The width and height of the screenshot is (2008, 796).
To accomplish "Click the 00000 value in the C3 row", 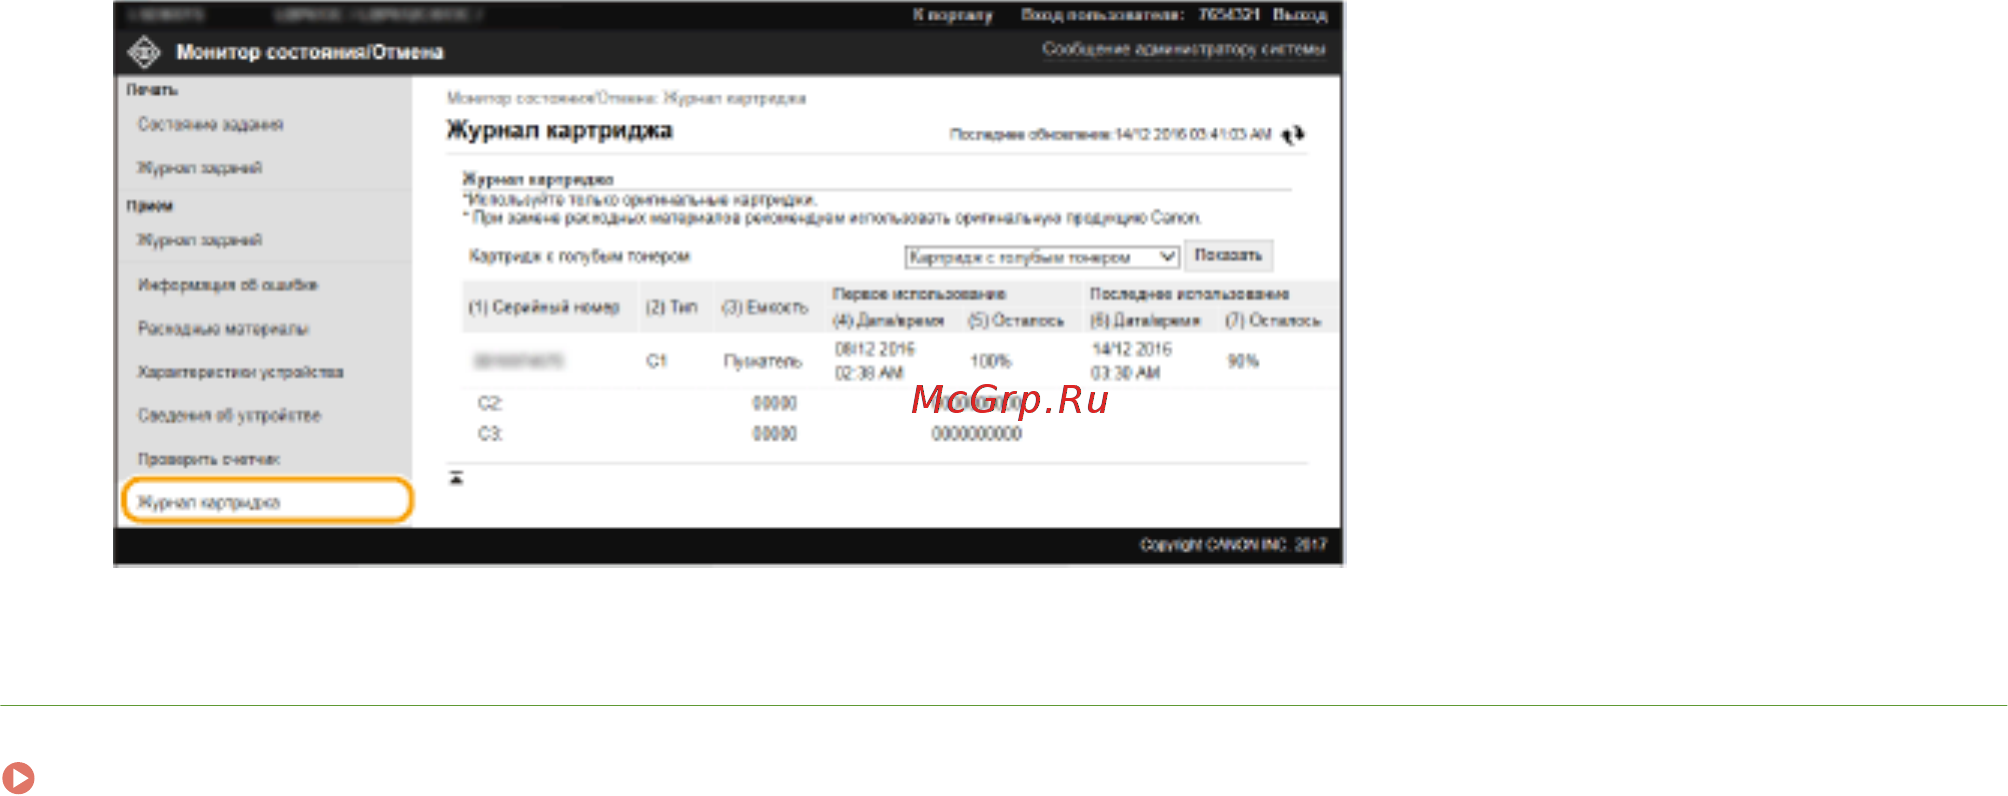I will (774, 434).
